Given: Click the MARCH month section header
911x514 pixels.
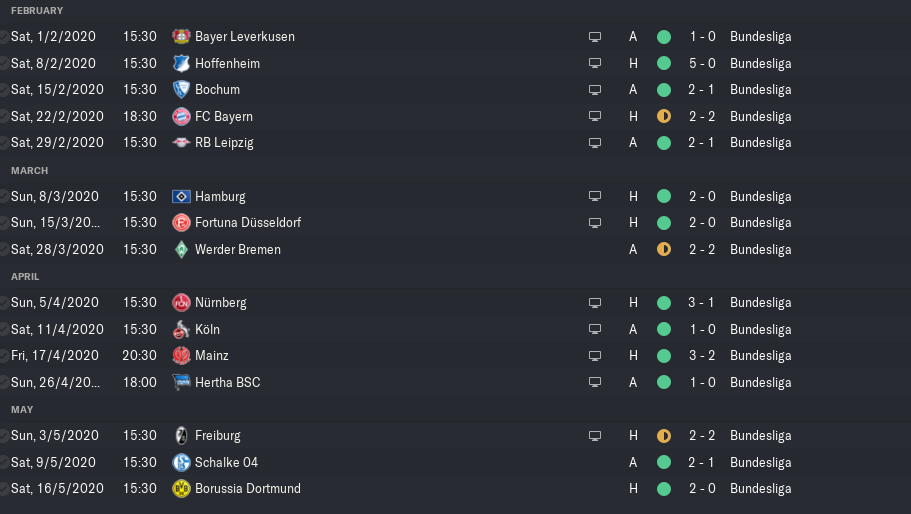Looking at the screenshot, I should (x=29, y=171).
